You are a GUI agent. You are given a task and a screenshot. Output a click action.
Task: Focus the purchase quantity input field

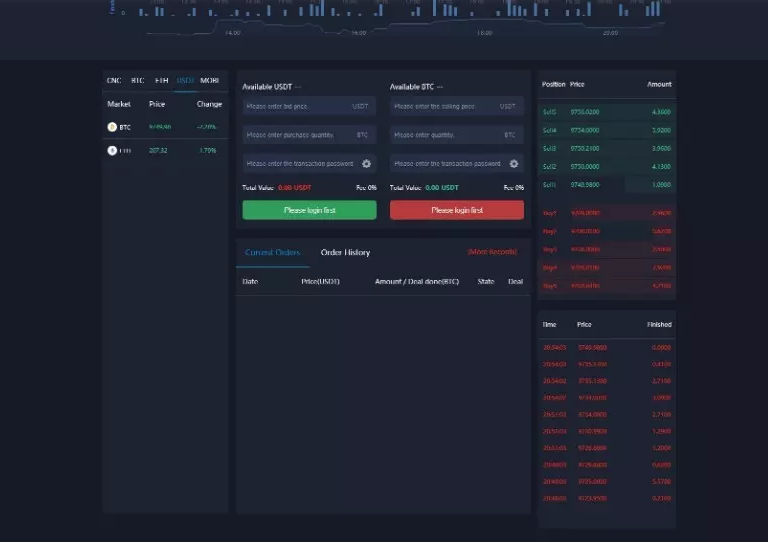point(298,134)
